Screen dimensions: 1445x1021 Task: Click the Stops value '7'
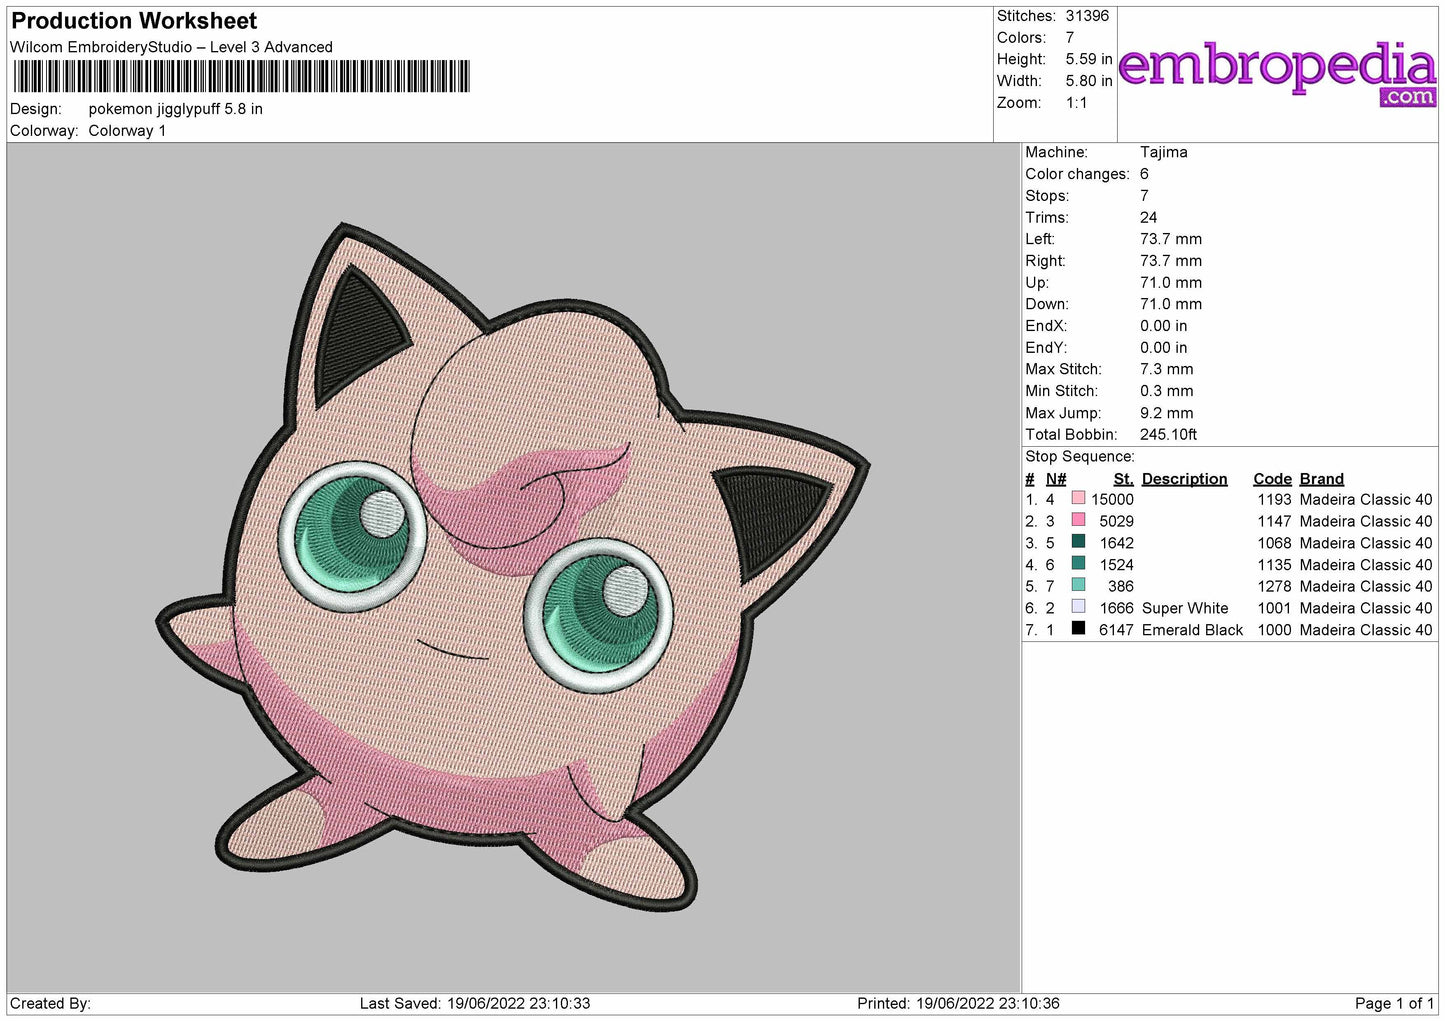(x=1144, y=196)
